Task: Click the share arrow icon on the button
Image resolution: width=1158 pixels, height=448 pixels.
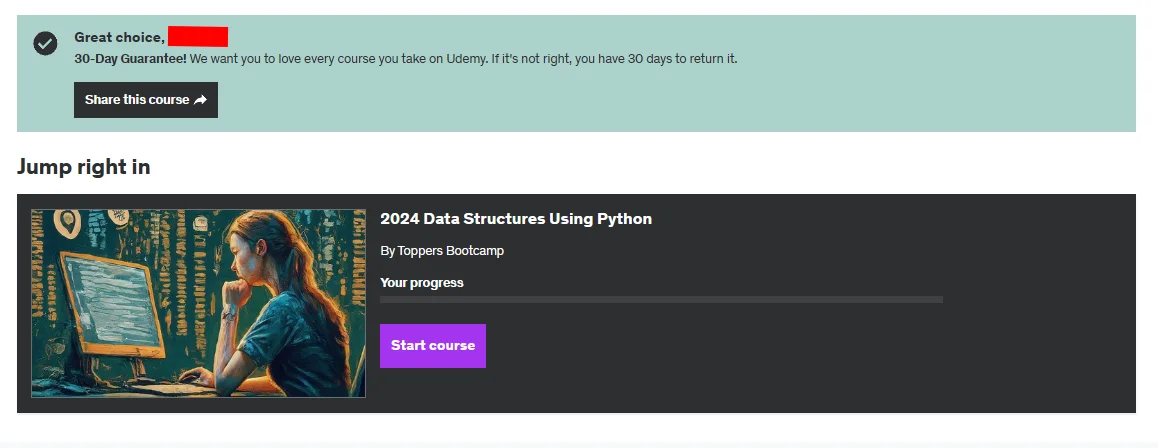Action: [x=200, y=100]
